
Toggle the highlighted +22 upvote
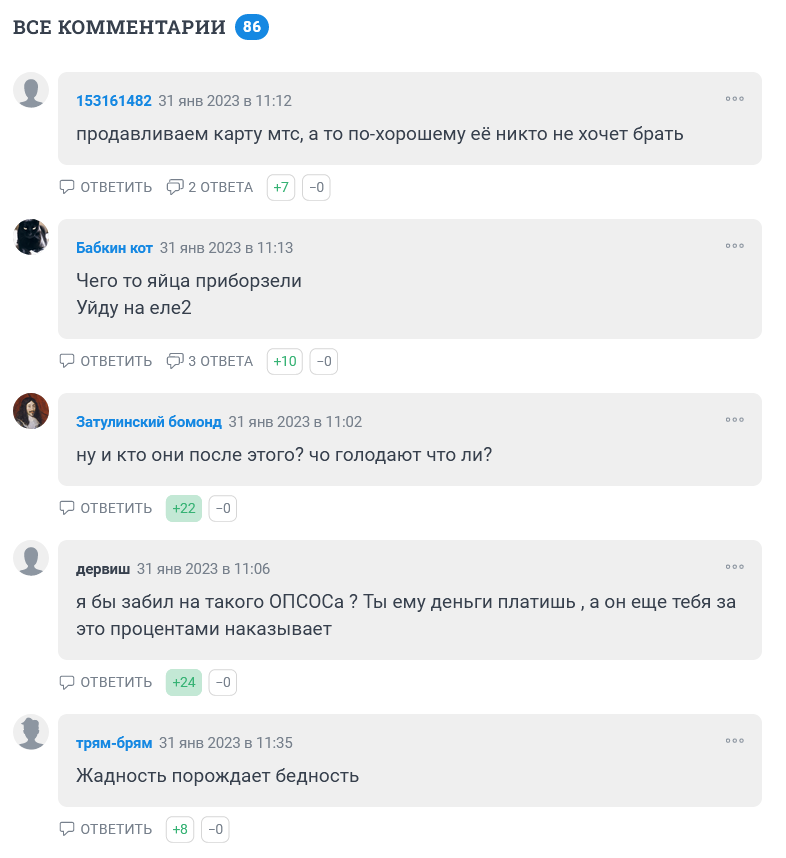(x=184, y=508)
